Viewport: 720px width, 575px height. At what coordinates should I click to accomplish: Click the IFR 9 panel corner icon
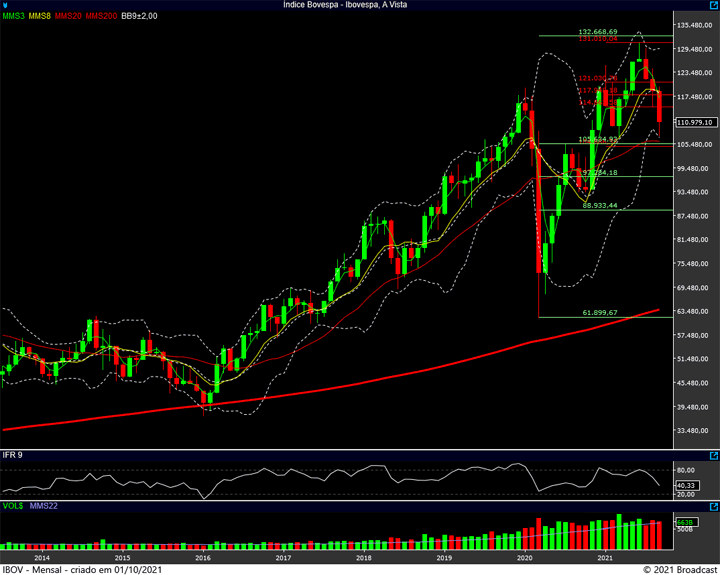click(x=714, y=455)
